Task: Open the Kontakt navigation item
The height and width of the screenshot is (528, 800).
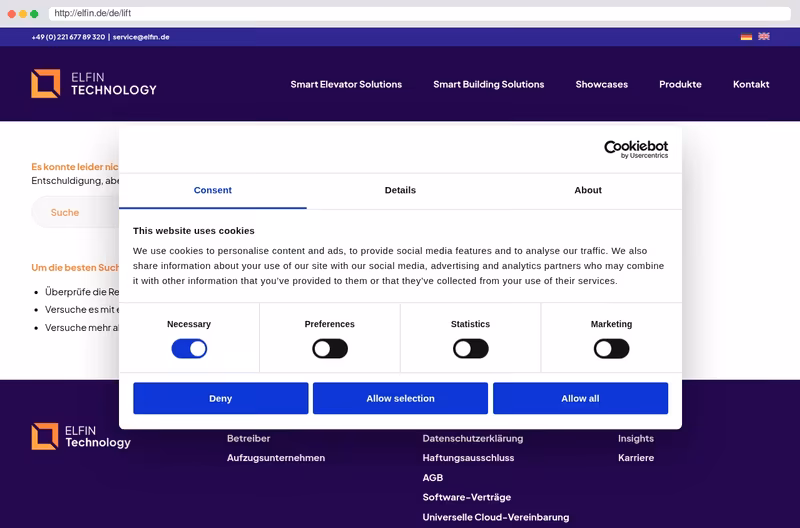Action: (x=751, y=85)
